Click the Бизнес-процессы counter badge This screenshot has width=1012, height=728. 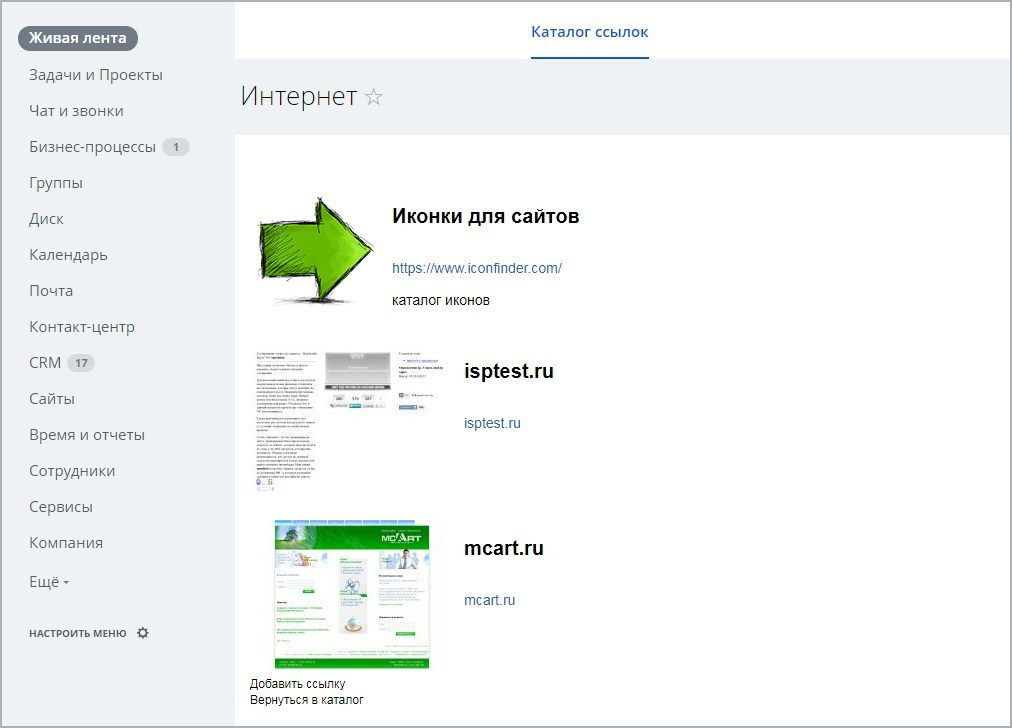[x=175, y=147]
